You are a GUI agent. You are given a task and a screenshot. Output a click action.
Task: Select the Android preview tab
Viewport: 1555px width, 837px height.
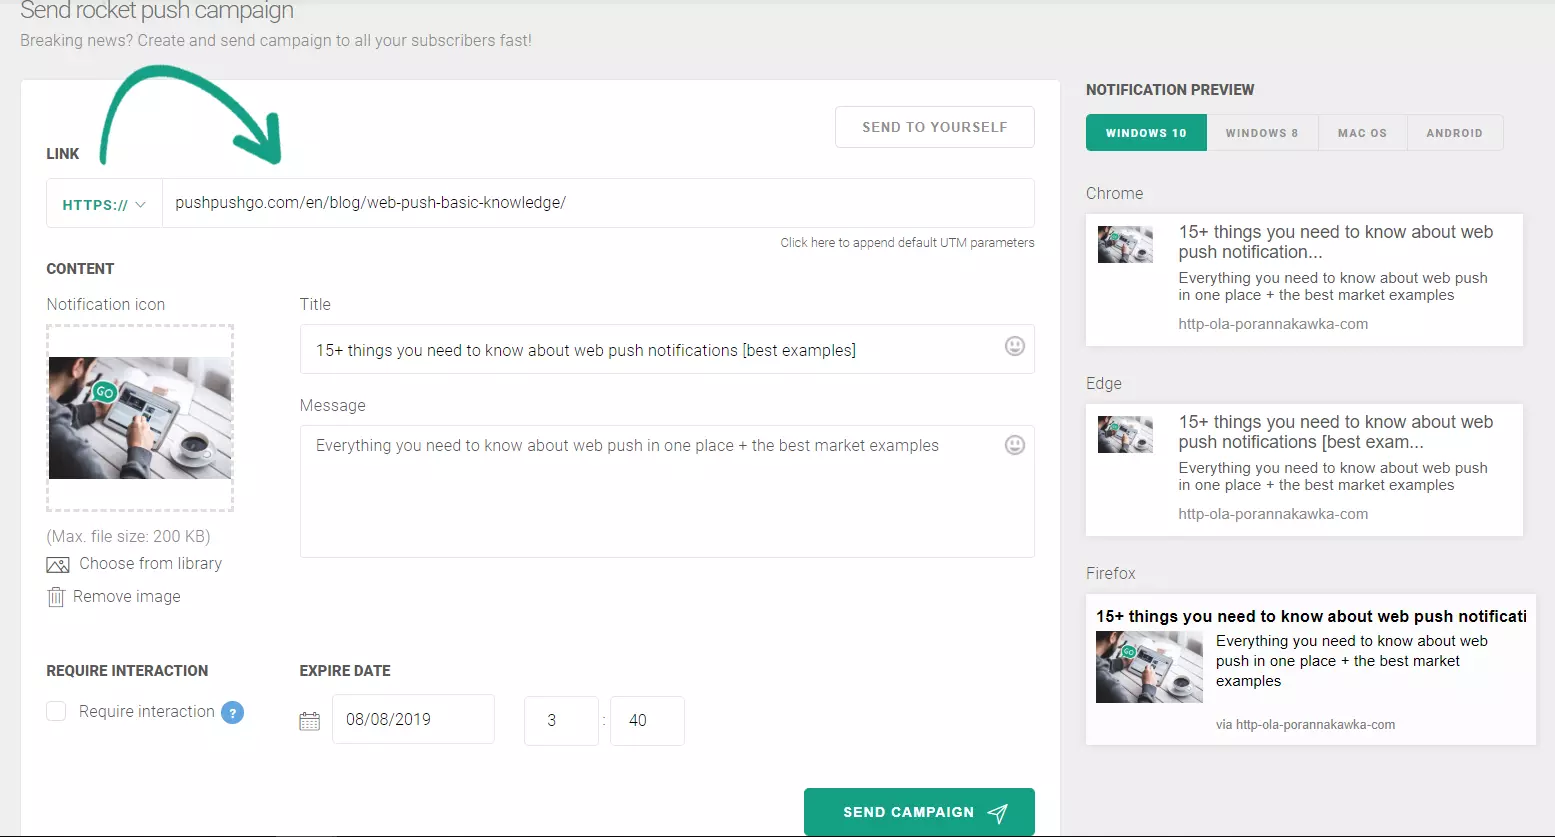pyautogui.click(x=1454, y=133)
